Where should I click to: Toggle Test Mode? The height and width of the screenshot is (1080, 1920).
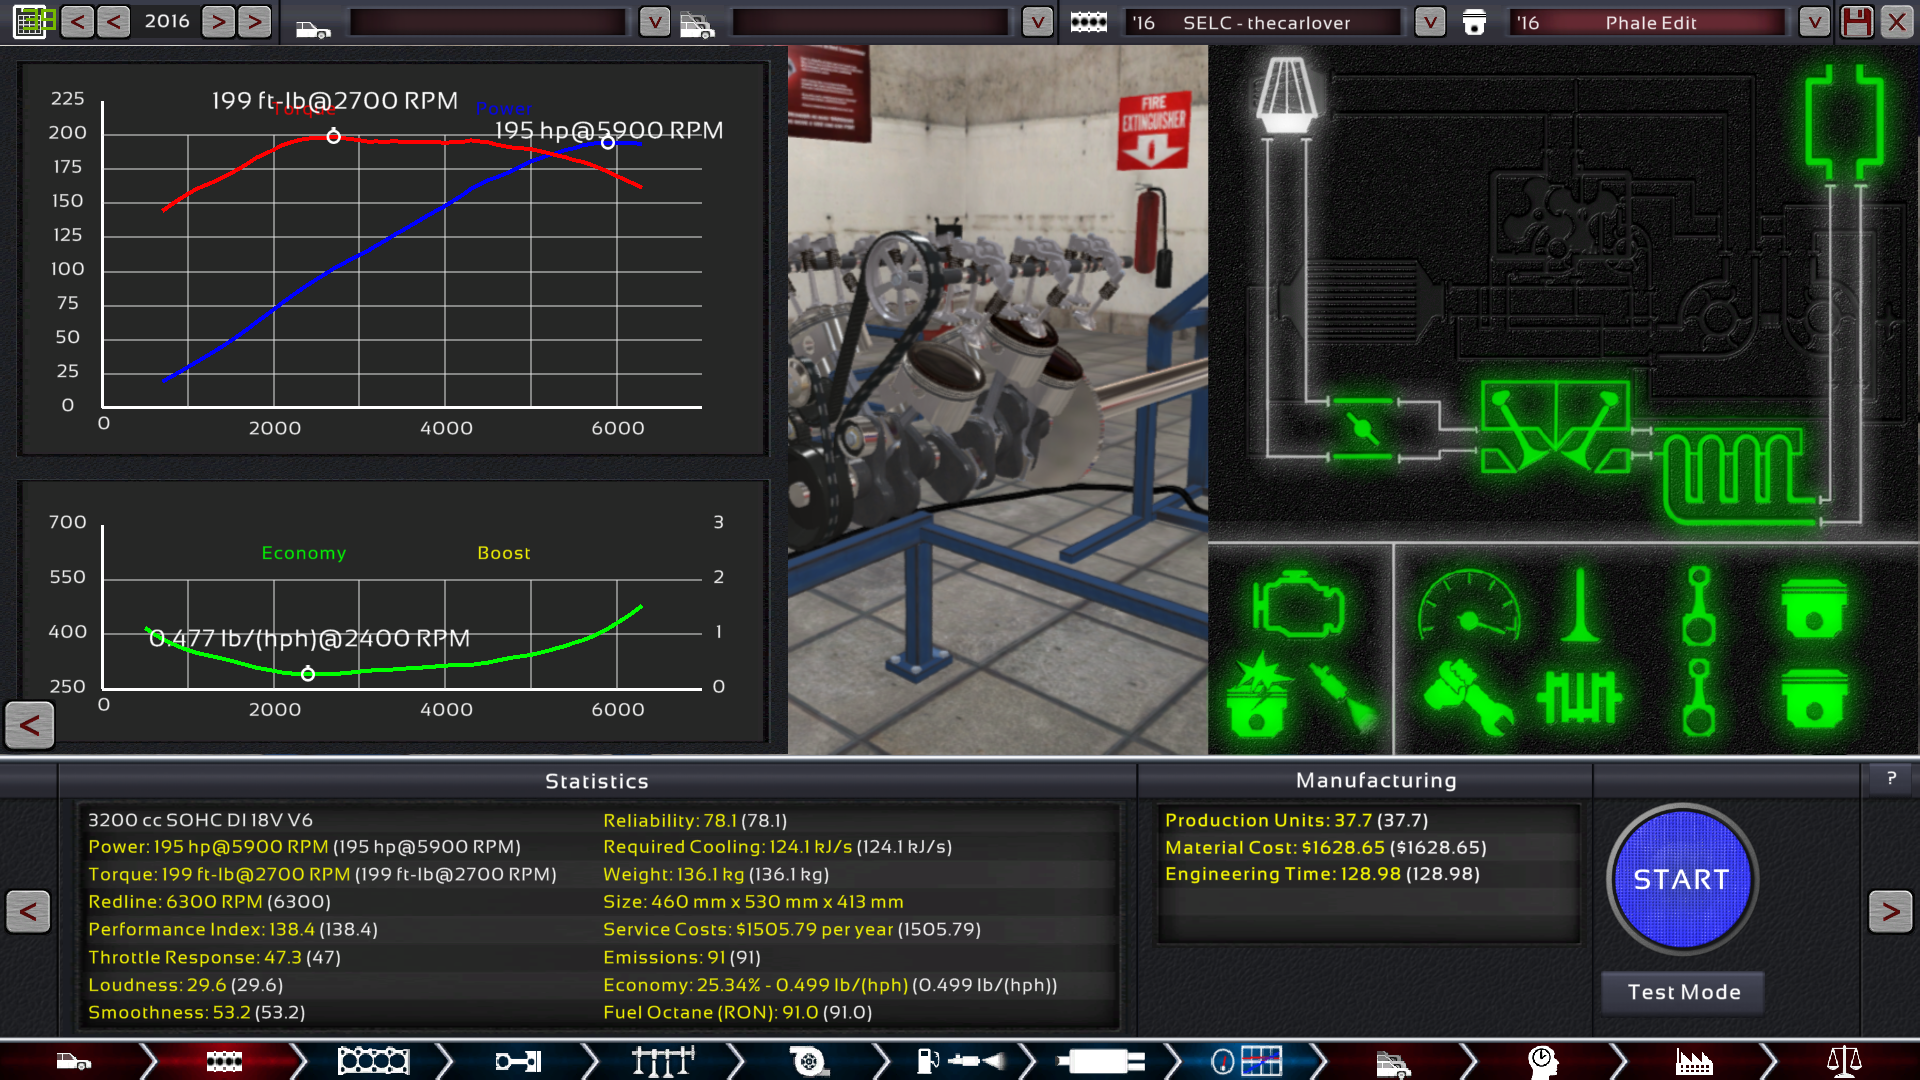1683,992
